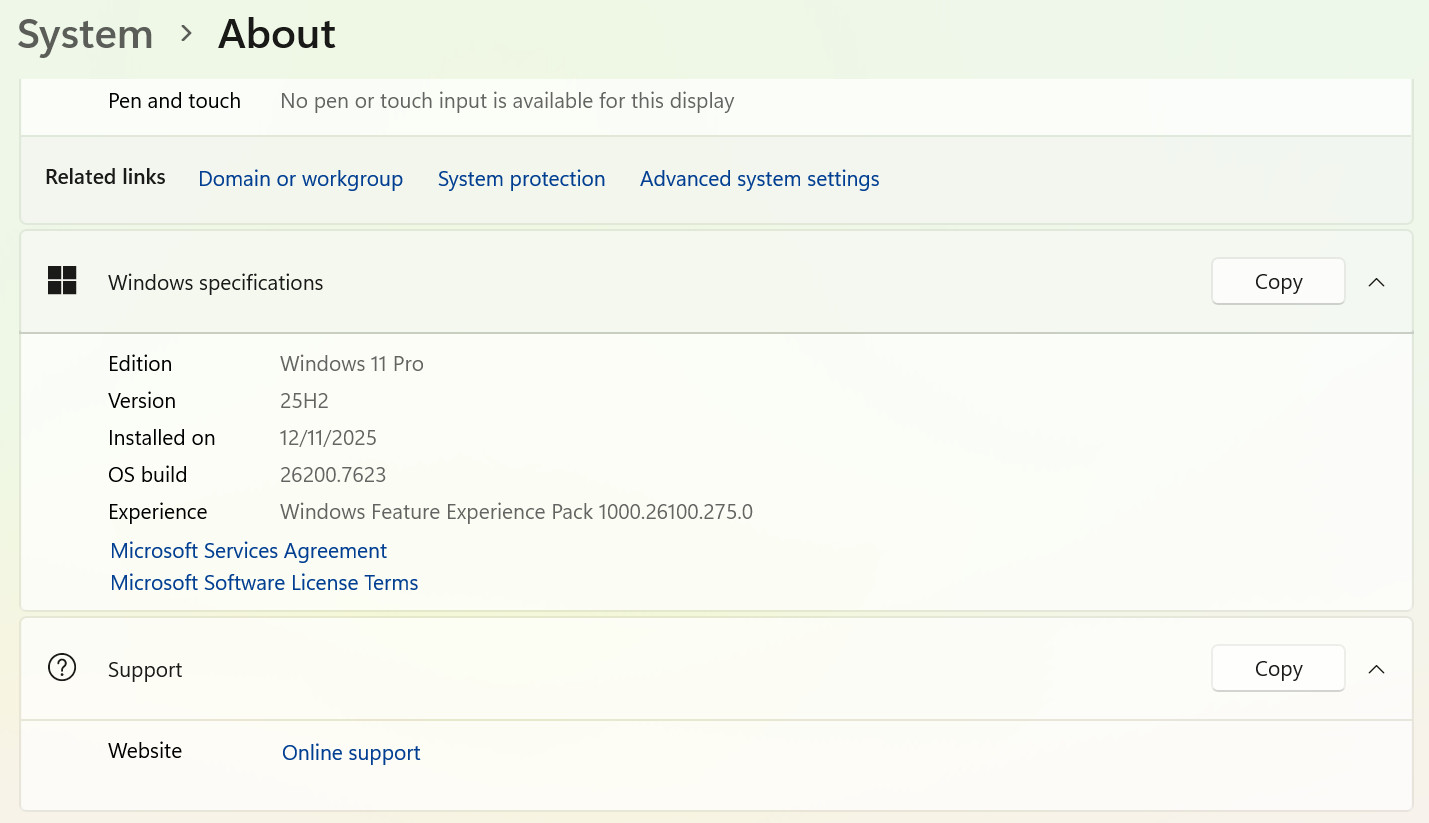Click the Edition label
Image resolution: width=1429 pixels, height=823 pixels.
pyautogui.click(x=140, y=364)
